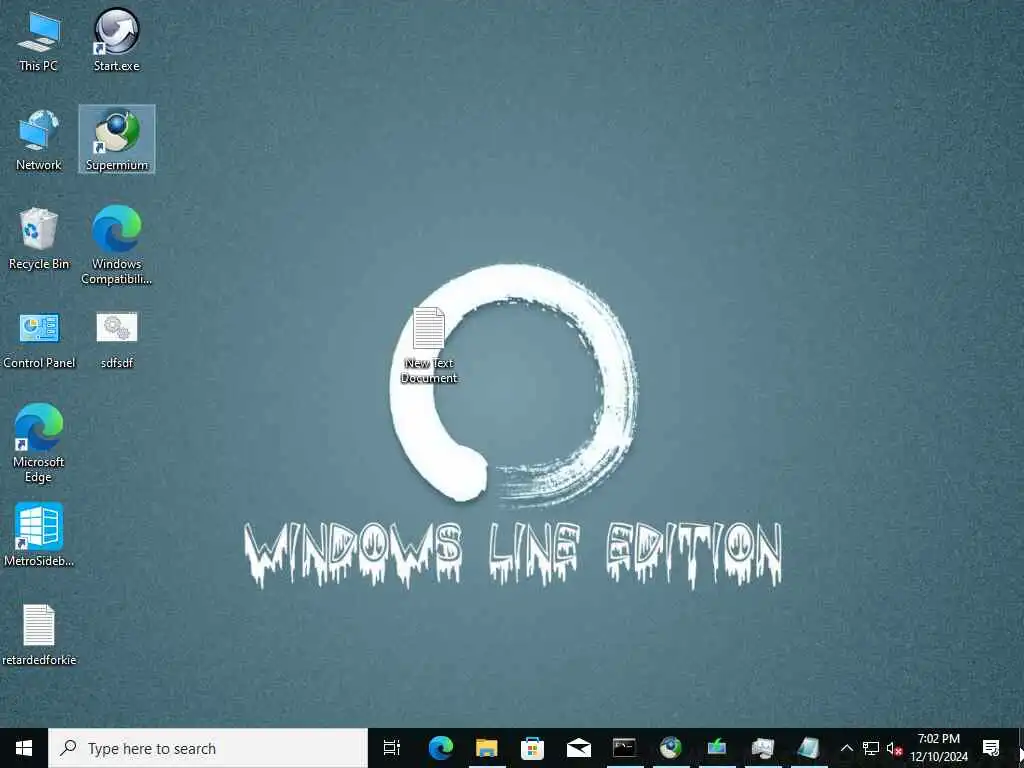The height and width of the screenshot is (768, 1024).
Task: Open the network status tray icon
Action: tap(871, 748)
